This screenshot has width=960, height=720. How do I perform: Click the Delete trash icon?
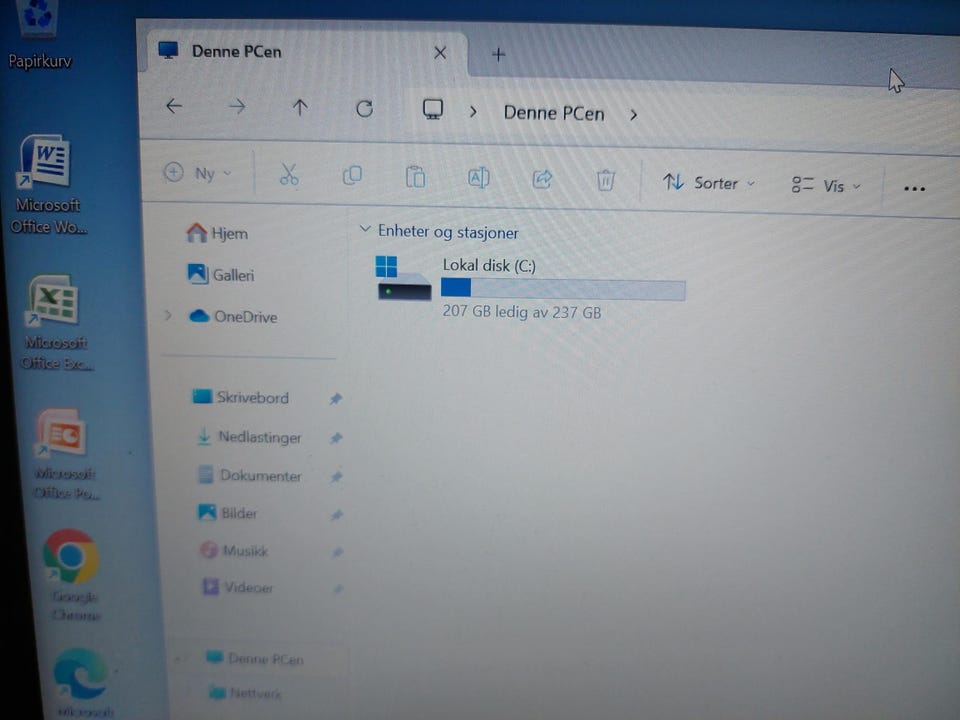606,181
